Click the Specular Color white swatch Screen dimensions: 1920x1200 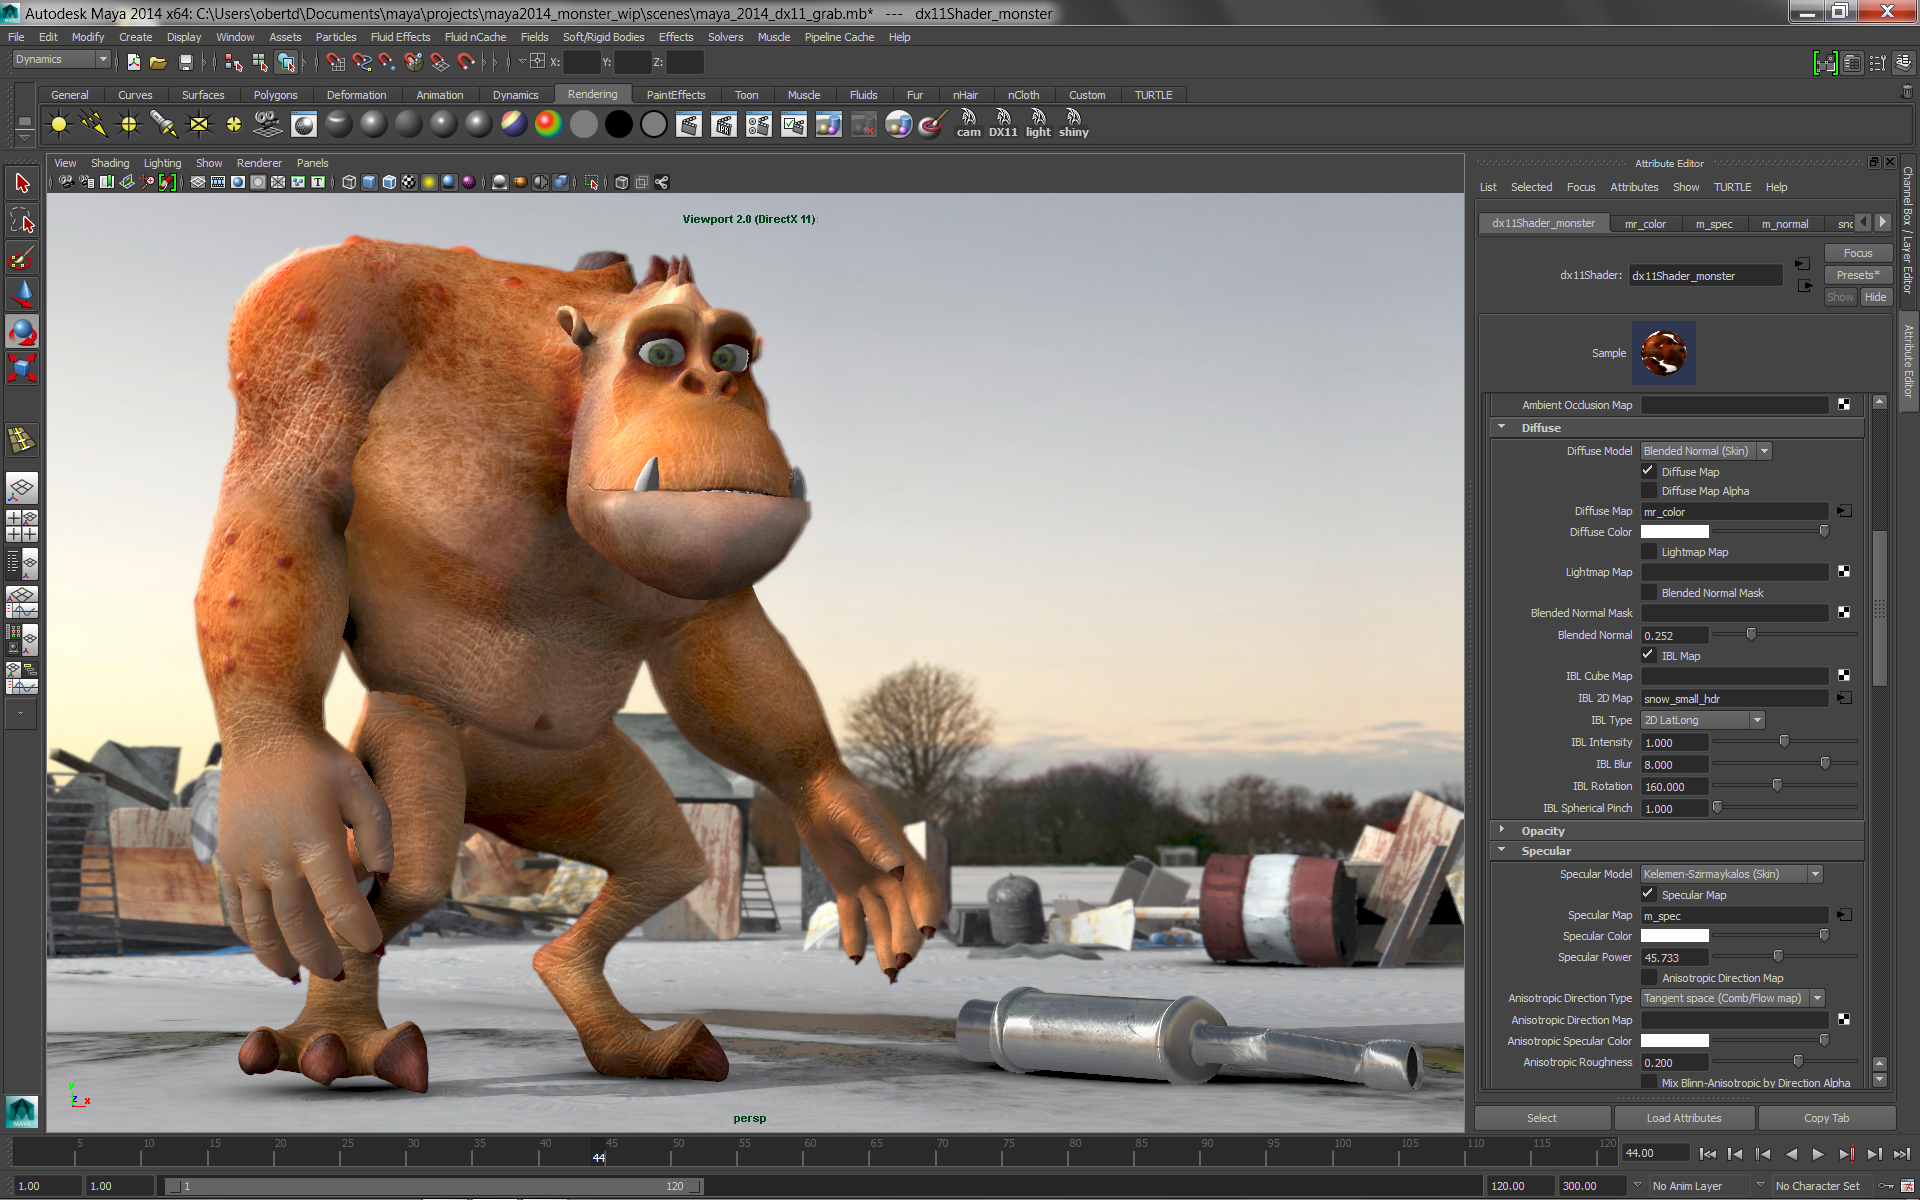click(x=1675, y=936)
